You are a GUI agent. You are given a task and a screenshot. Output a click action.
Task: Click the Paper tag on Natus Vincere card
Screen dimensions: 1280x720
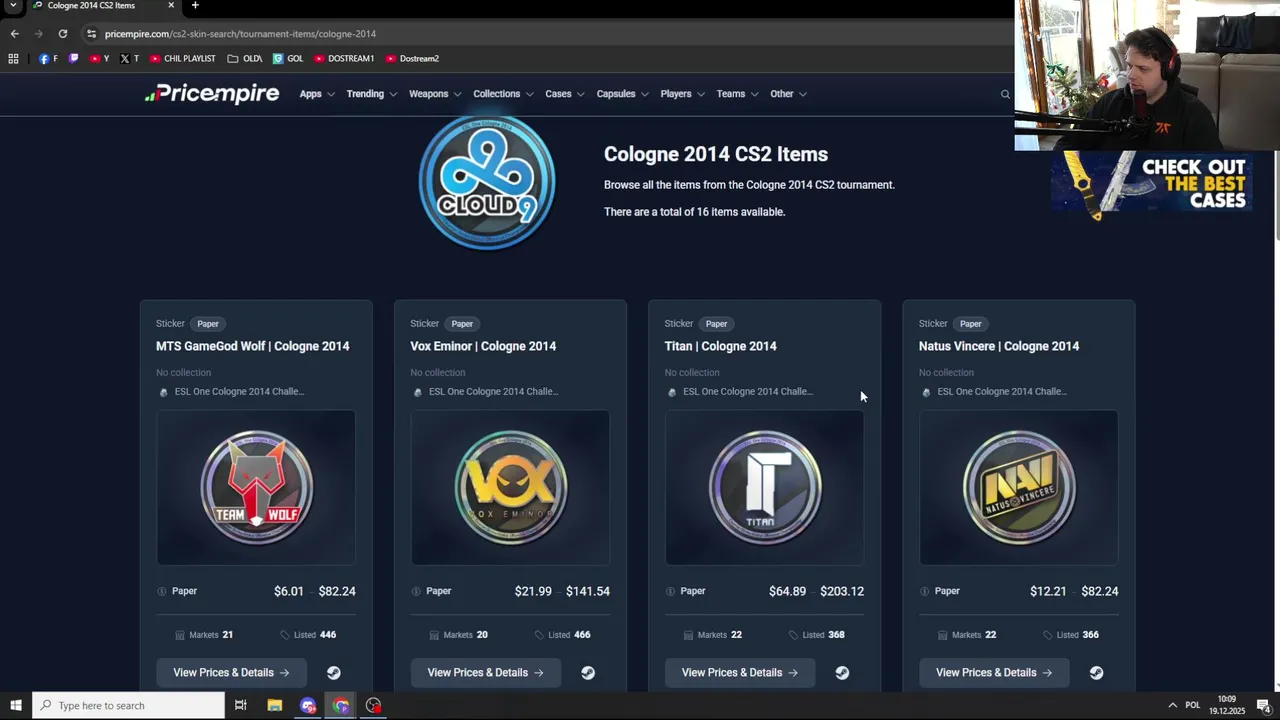[x=971, y=324]
